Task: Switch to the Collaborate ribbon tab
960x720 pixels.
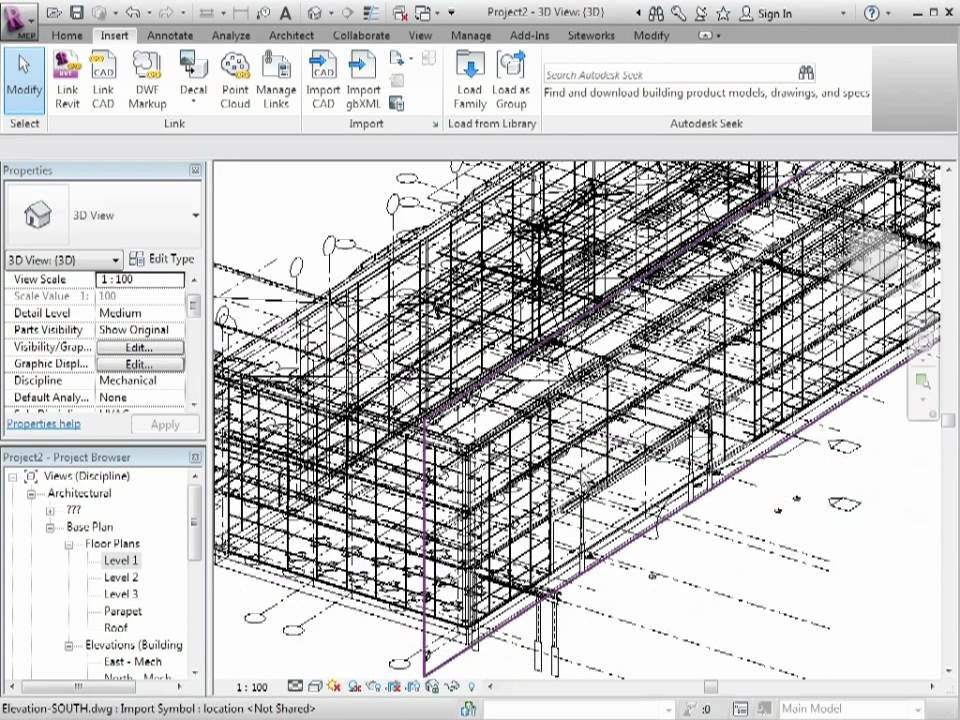Action: tap(361, 36)
